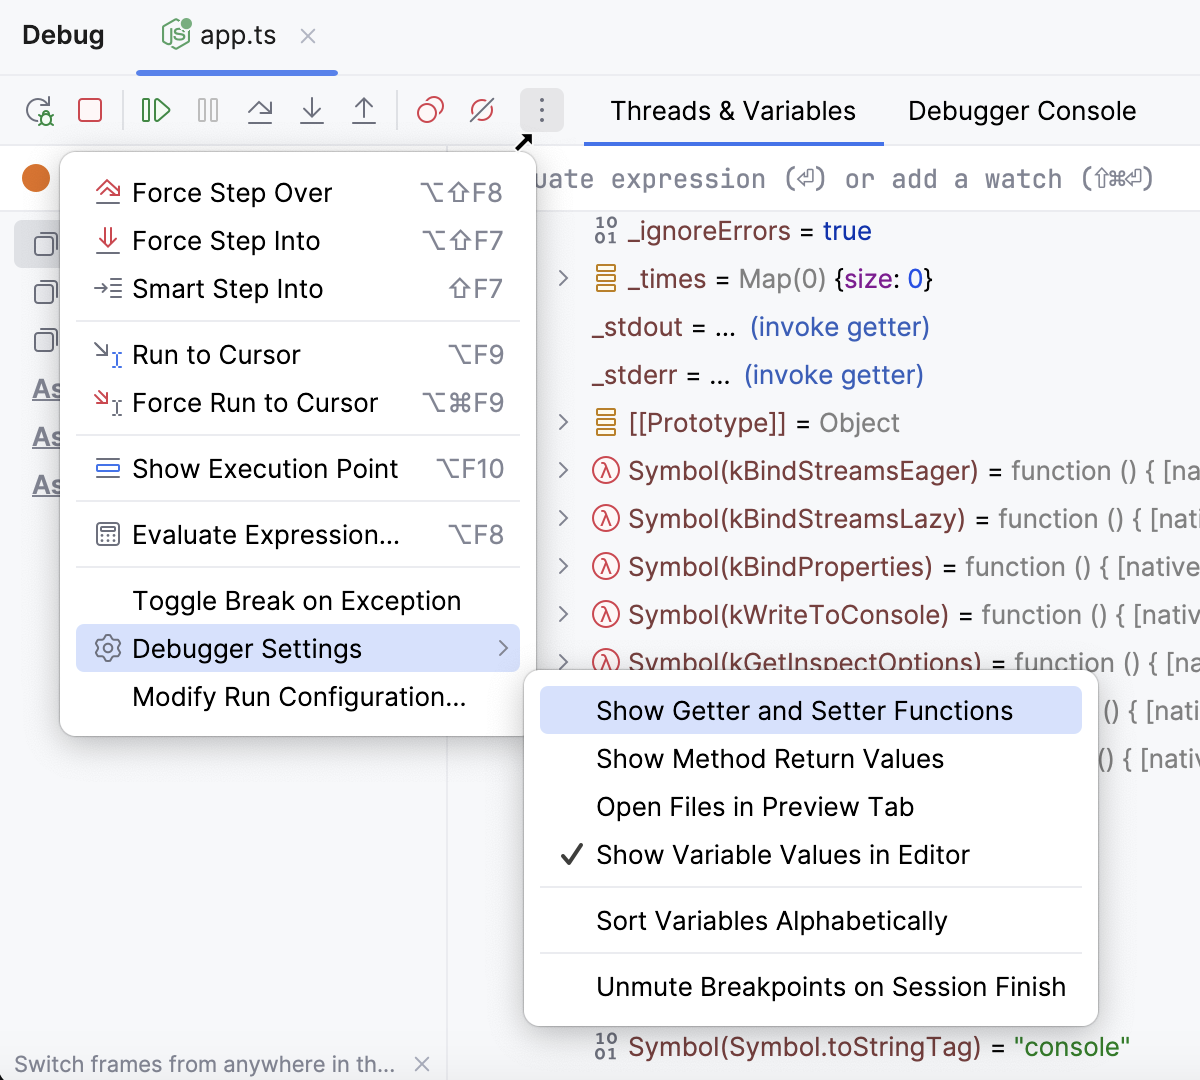Stop the debug session

click(x=90, y=110)
